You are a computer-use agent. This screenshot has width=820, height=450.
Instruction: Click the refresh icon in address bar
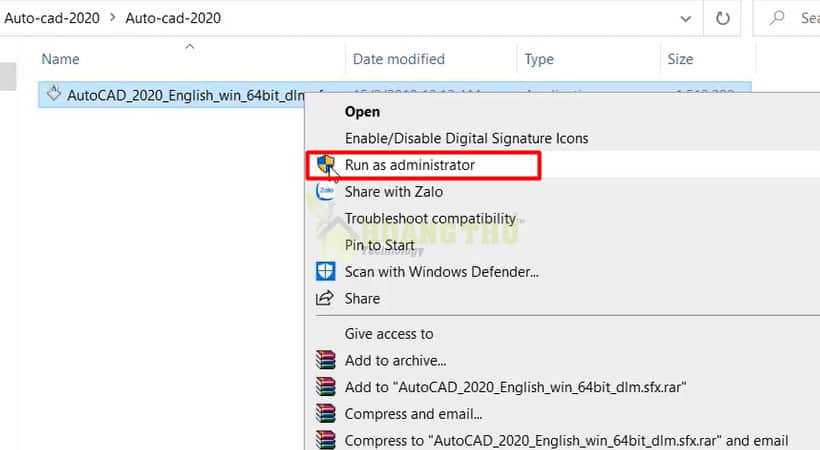(722, 18)
